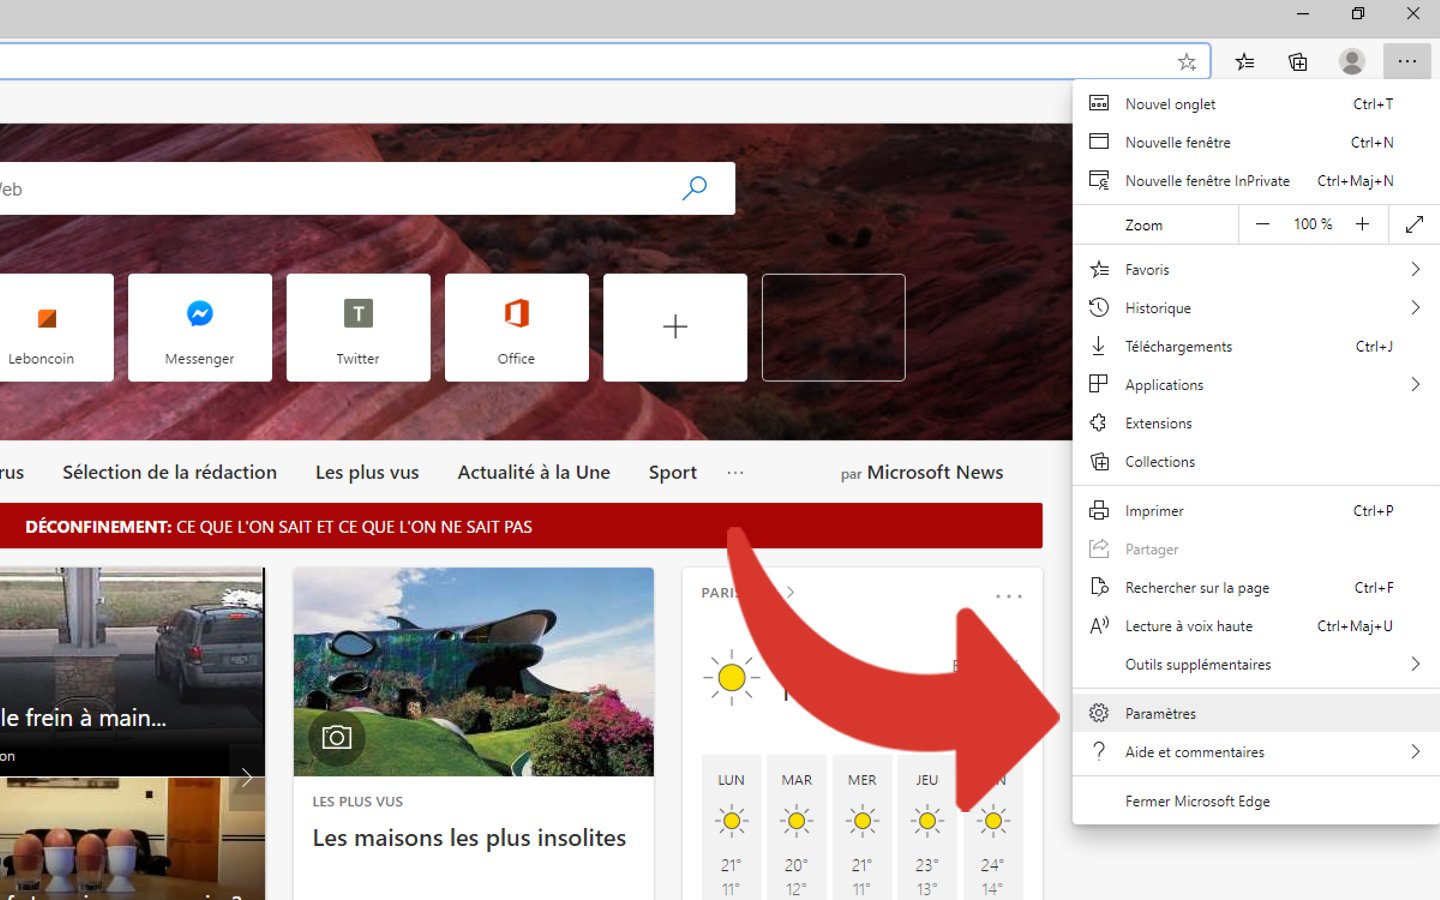The width and height of the screenshot is (1440, 900).
Task: Switch to Sélection de la rédaction tab
Action: click(169, 473)
